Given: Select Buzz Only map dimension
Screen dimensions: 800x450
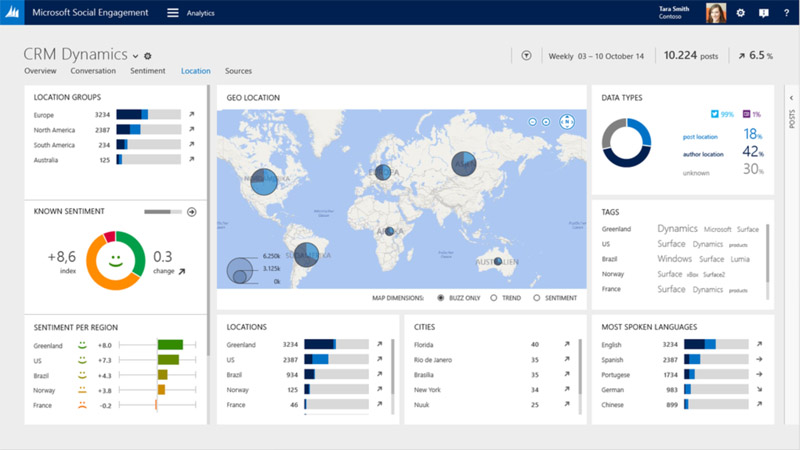Looking at the screenshot, I should pos(441,298).
